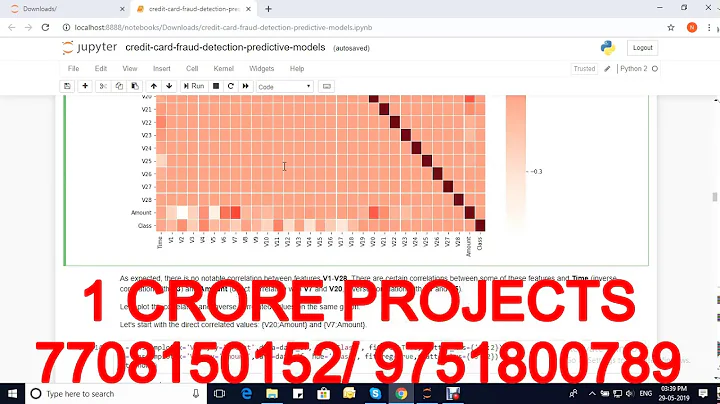Screen dimensions: 720x404
Task: Click the Amount vs V7 heatmap cell
Action: pos(236,213)
